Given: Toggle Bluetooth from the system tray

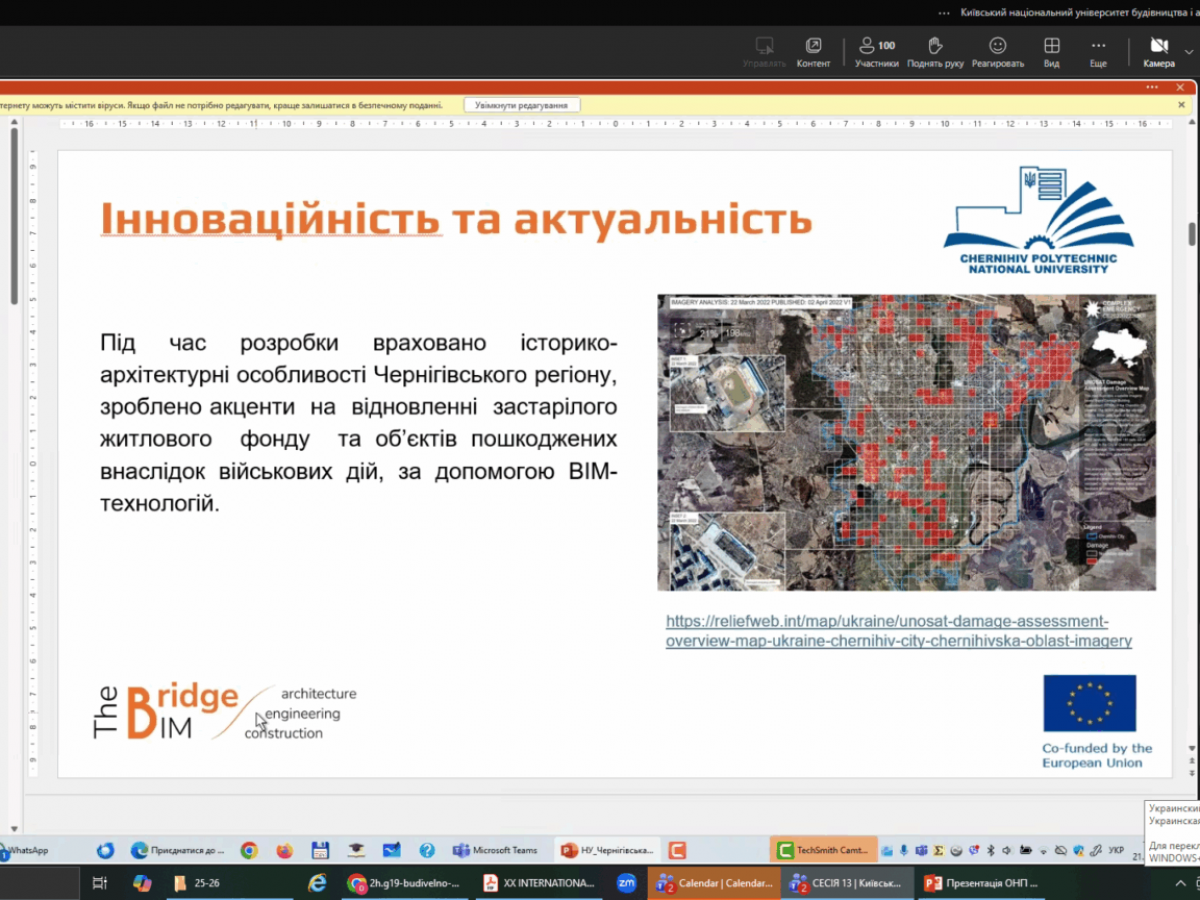Looking at the screenshot, I should [x=990, y=850].
